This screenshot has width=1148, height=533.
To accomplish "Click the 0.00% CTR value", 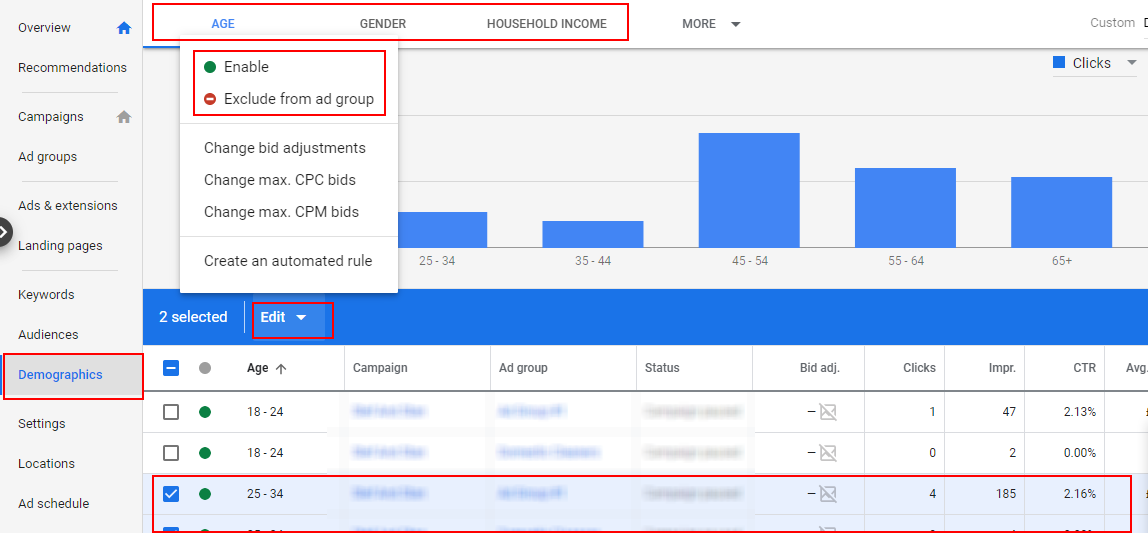I will [1080, 453].
